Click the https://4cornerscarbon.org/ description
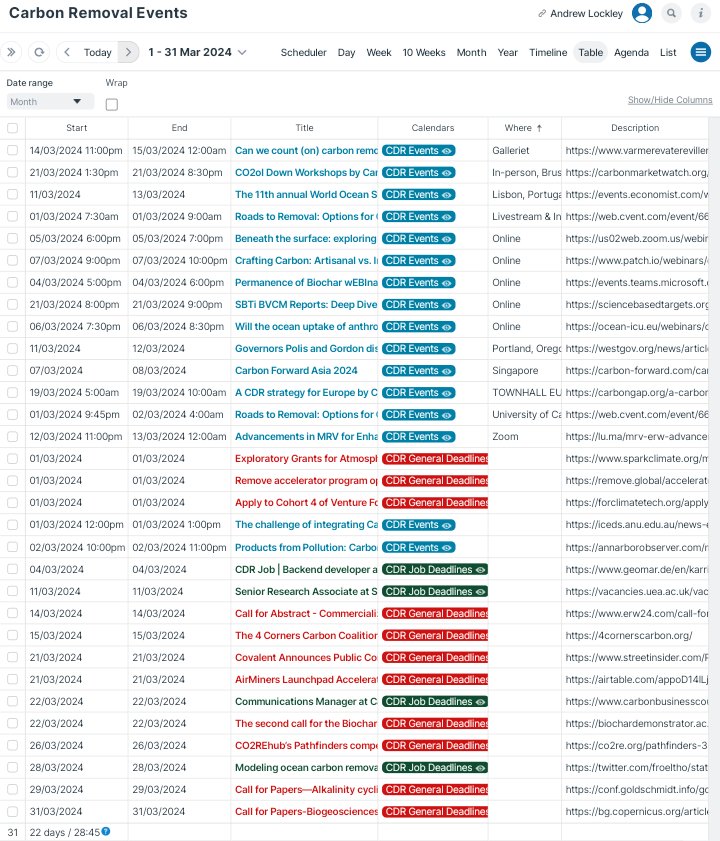 click(629, 636)
